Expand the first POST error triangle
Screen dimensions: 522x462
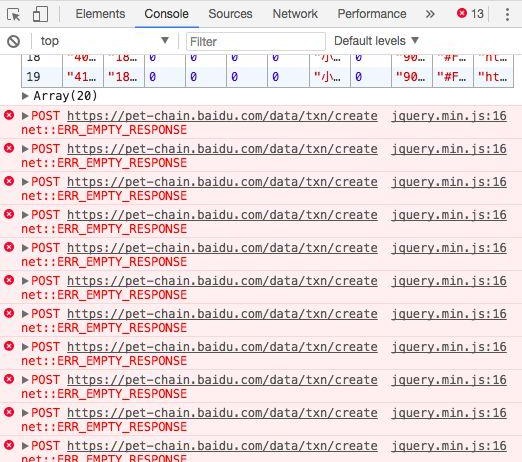(25, 116)
